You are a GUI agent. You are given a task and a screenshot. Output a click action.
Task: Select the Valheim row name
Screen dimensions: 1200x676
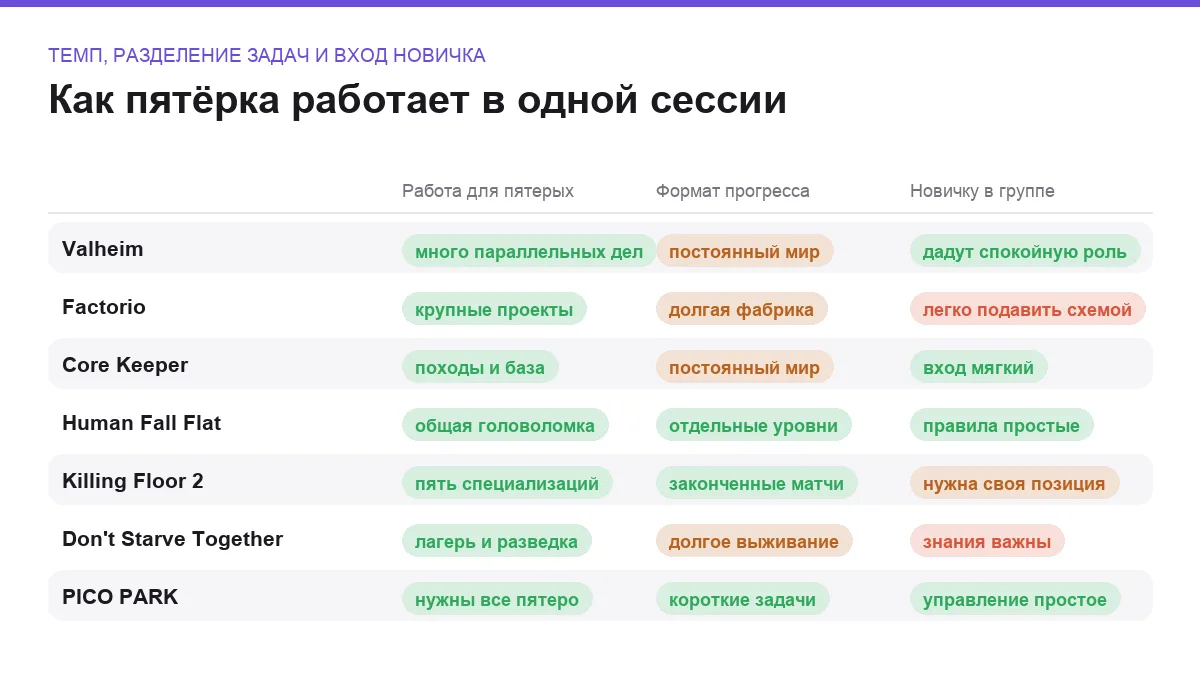click(103, 249)
